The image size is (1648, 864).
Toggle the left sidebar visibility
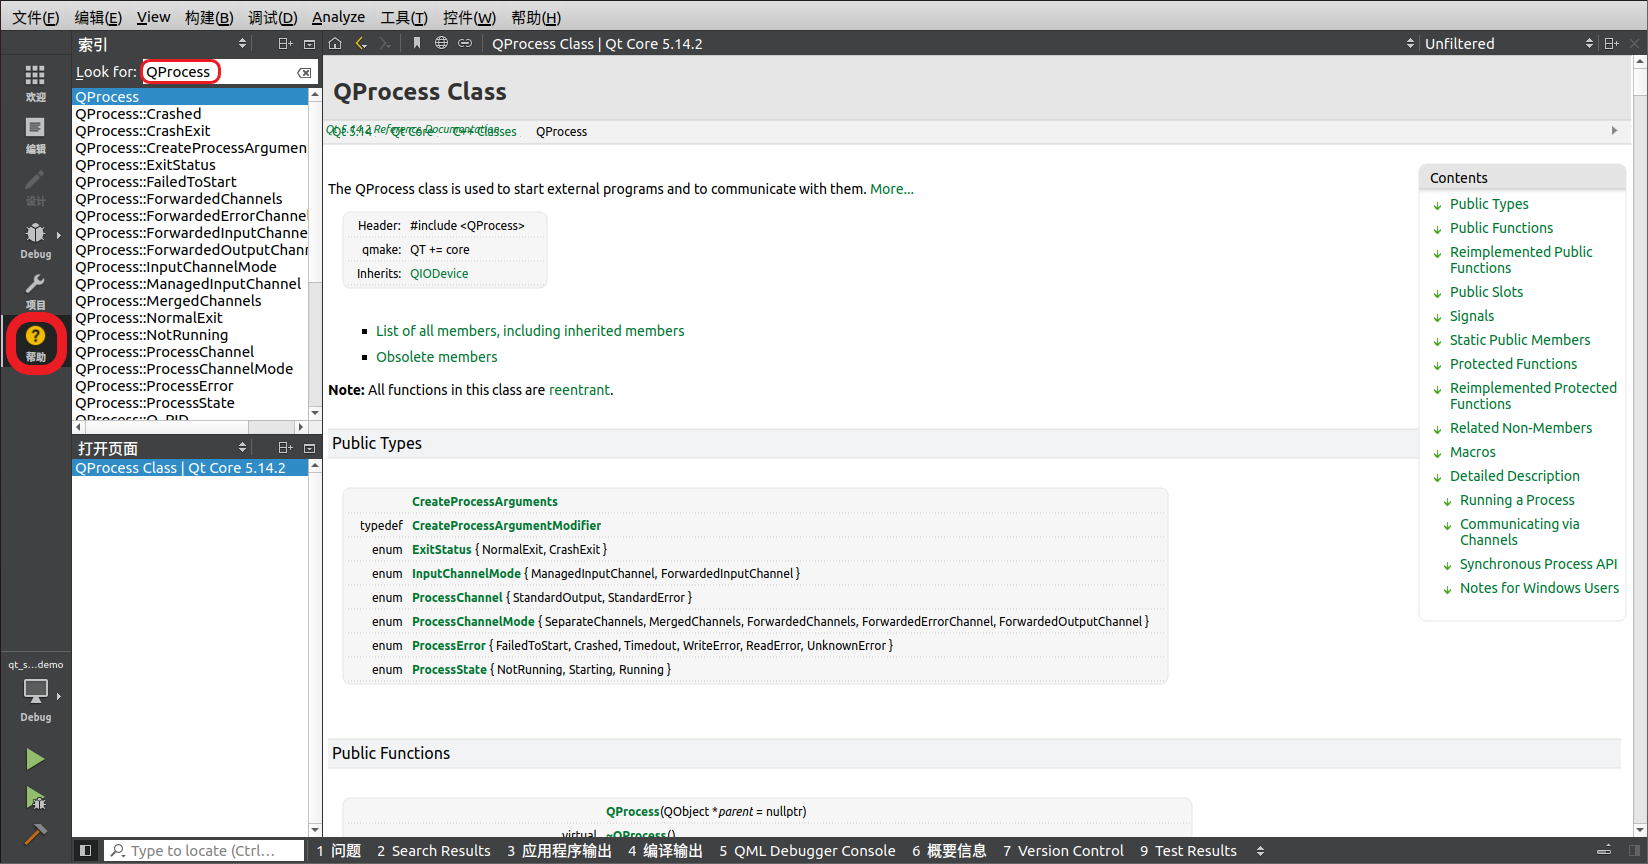coord(86,850)
